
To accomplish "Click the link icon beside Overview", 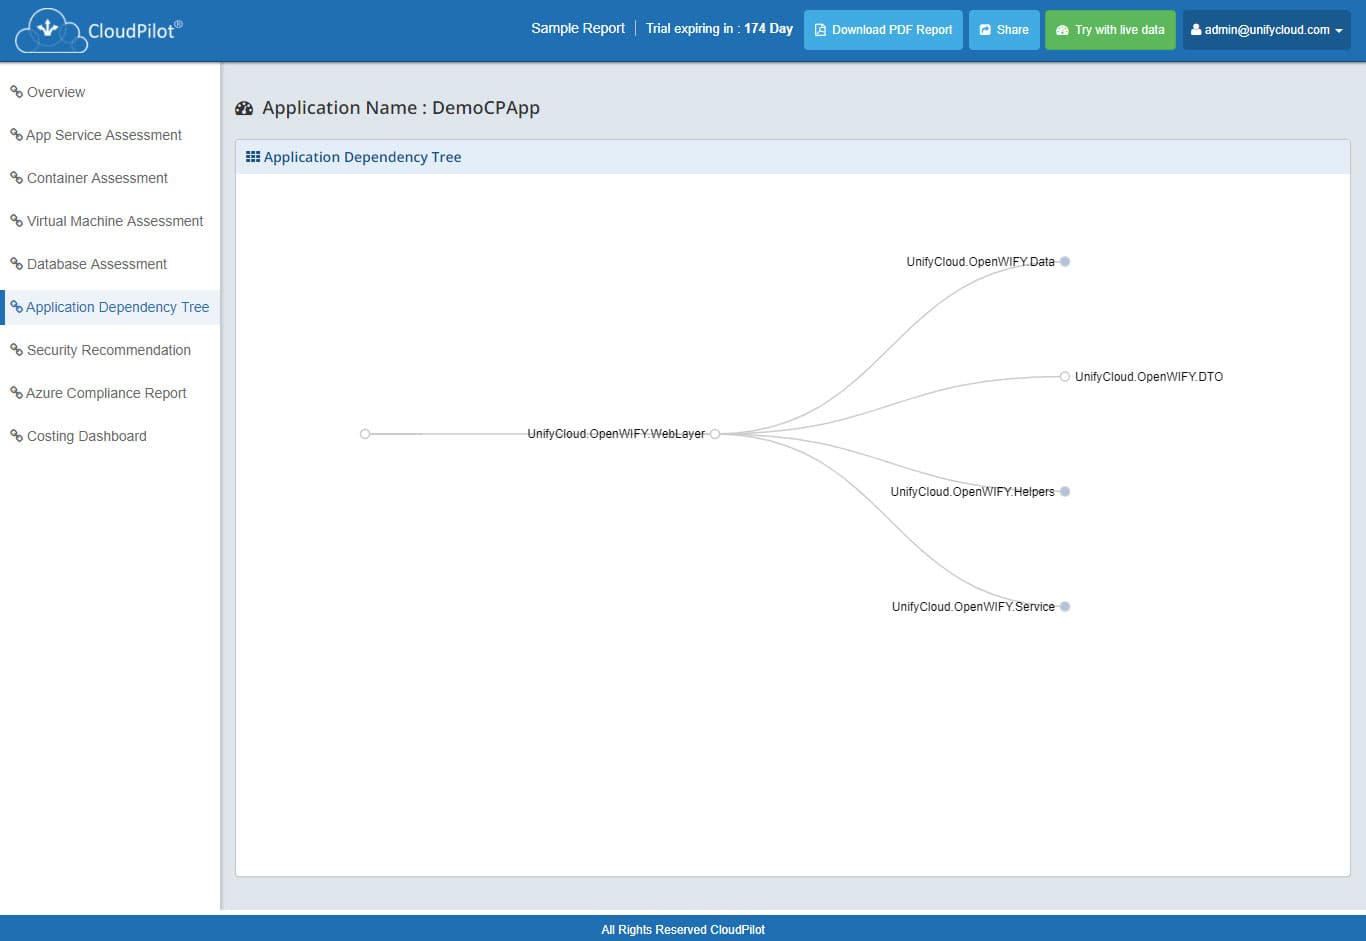I will click(x=16, y=92).
